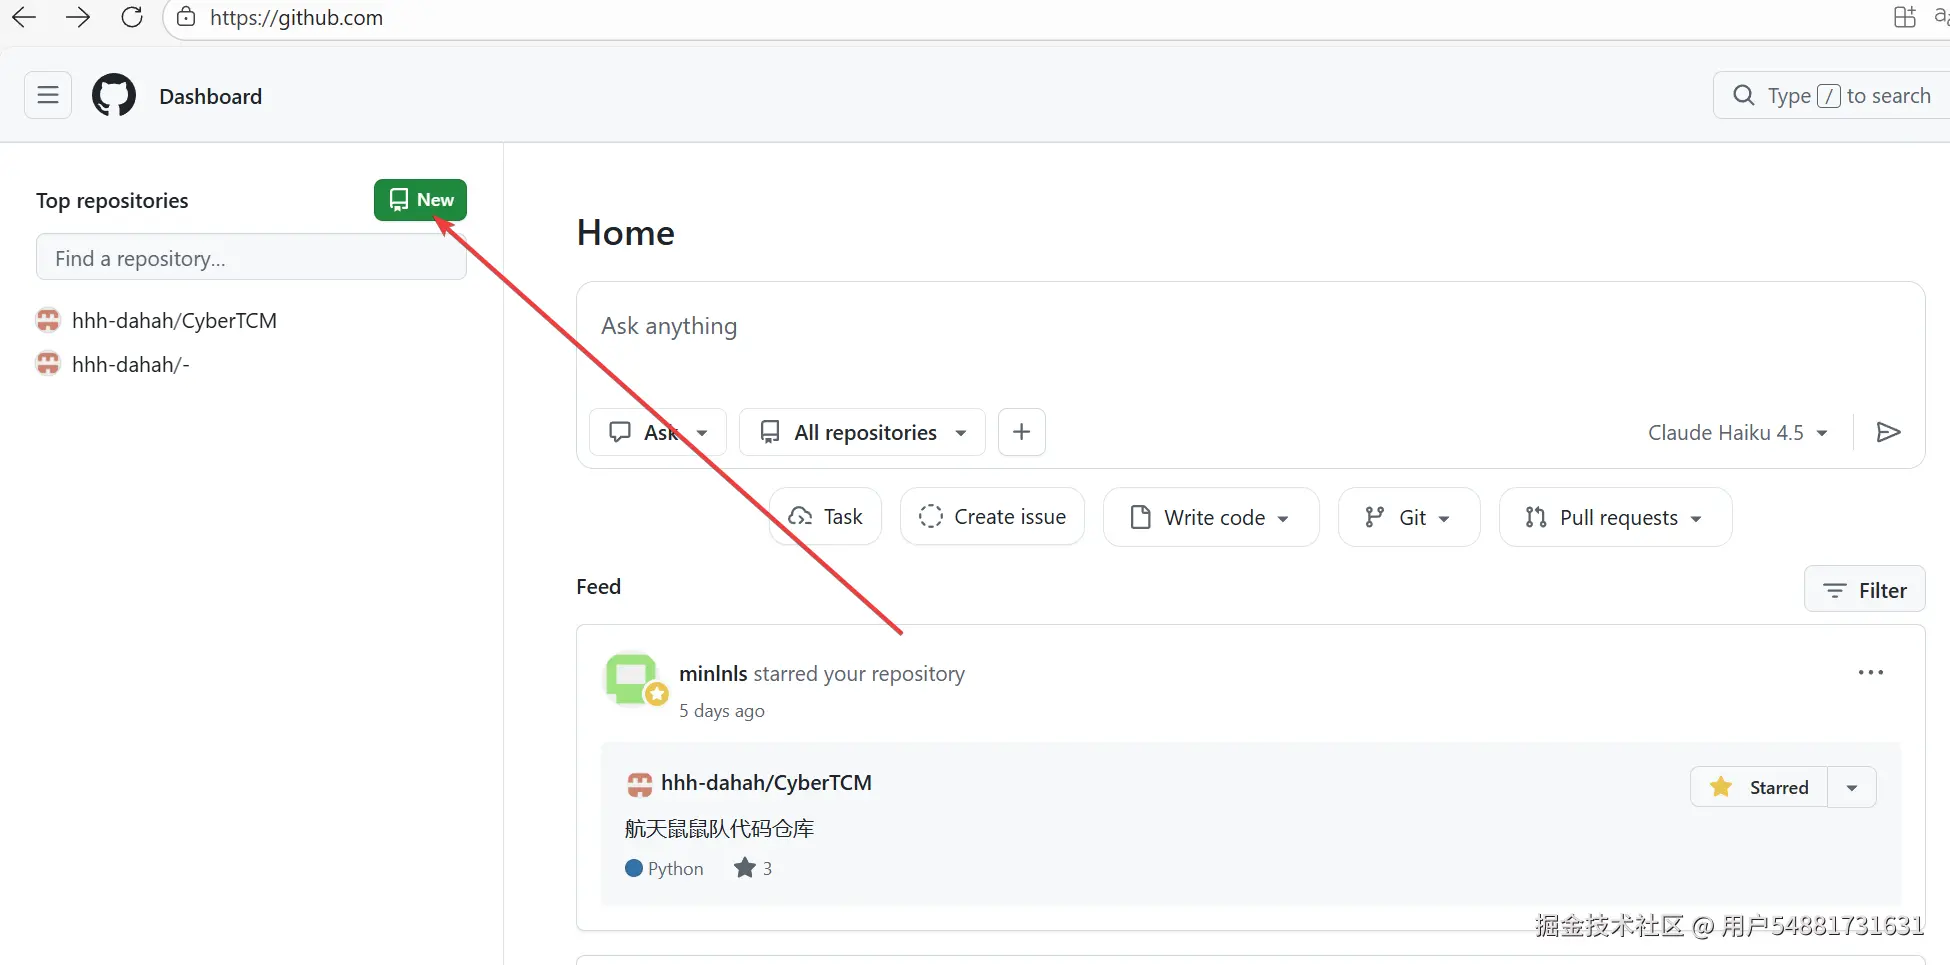The width and height of the screenshot is (1950, 965).
Task: Click the 5 days ago timestamp
Action: pos(722,711)
